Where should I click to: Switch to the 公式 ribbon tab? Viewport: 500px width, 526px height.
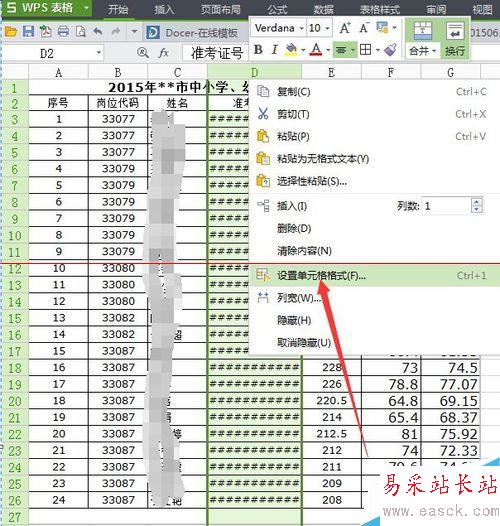(x=277, y=9)
